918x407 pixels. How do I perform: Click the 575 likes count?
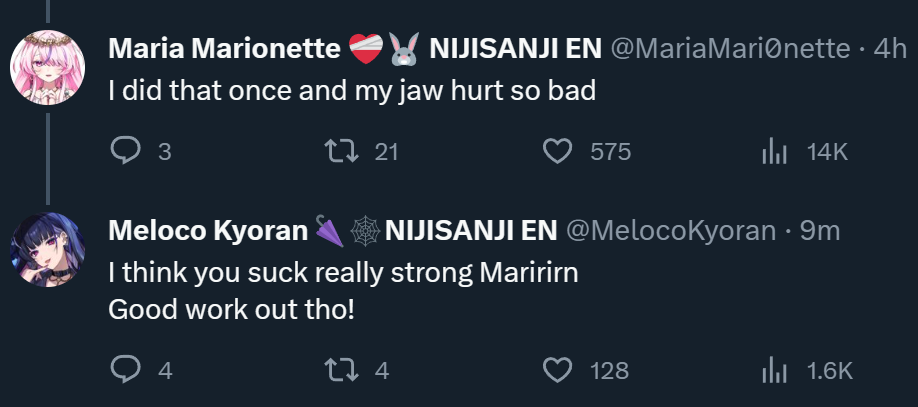[610, 152]
